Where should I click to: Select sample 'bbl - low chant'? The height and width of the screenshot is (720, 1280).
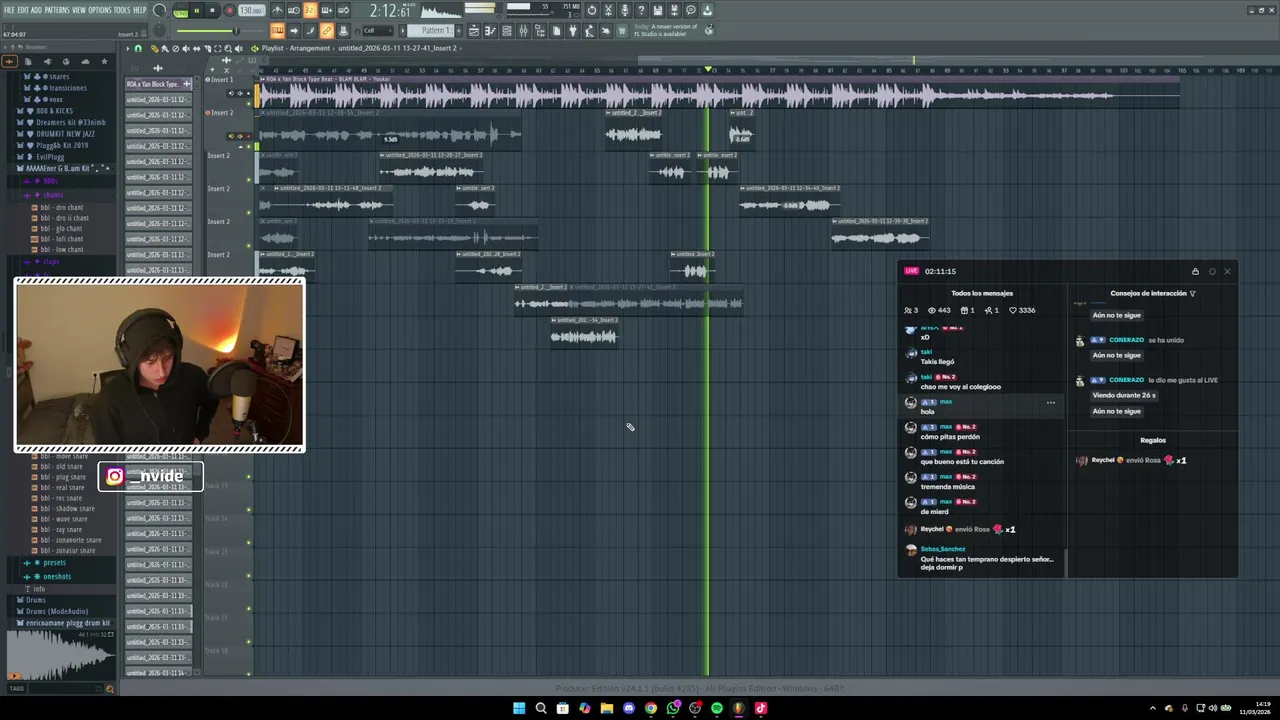pyautogui.click(x=62, y=250)
